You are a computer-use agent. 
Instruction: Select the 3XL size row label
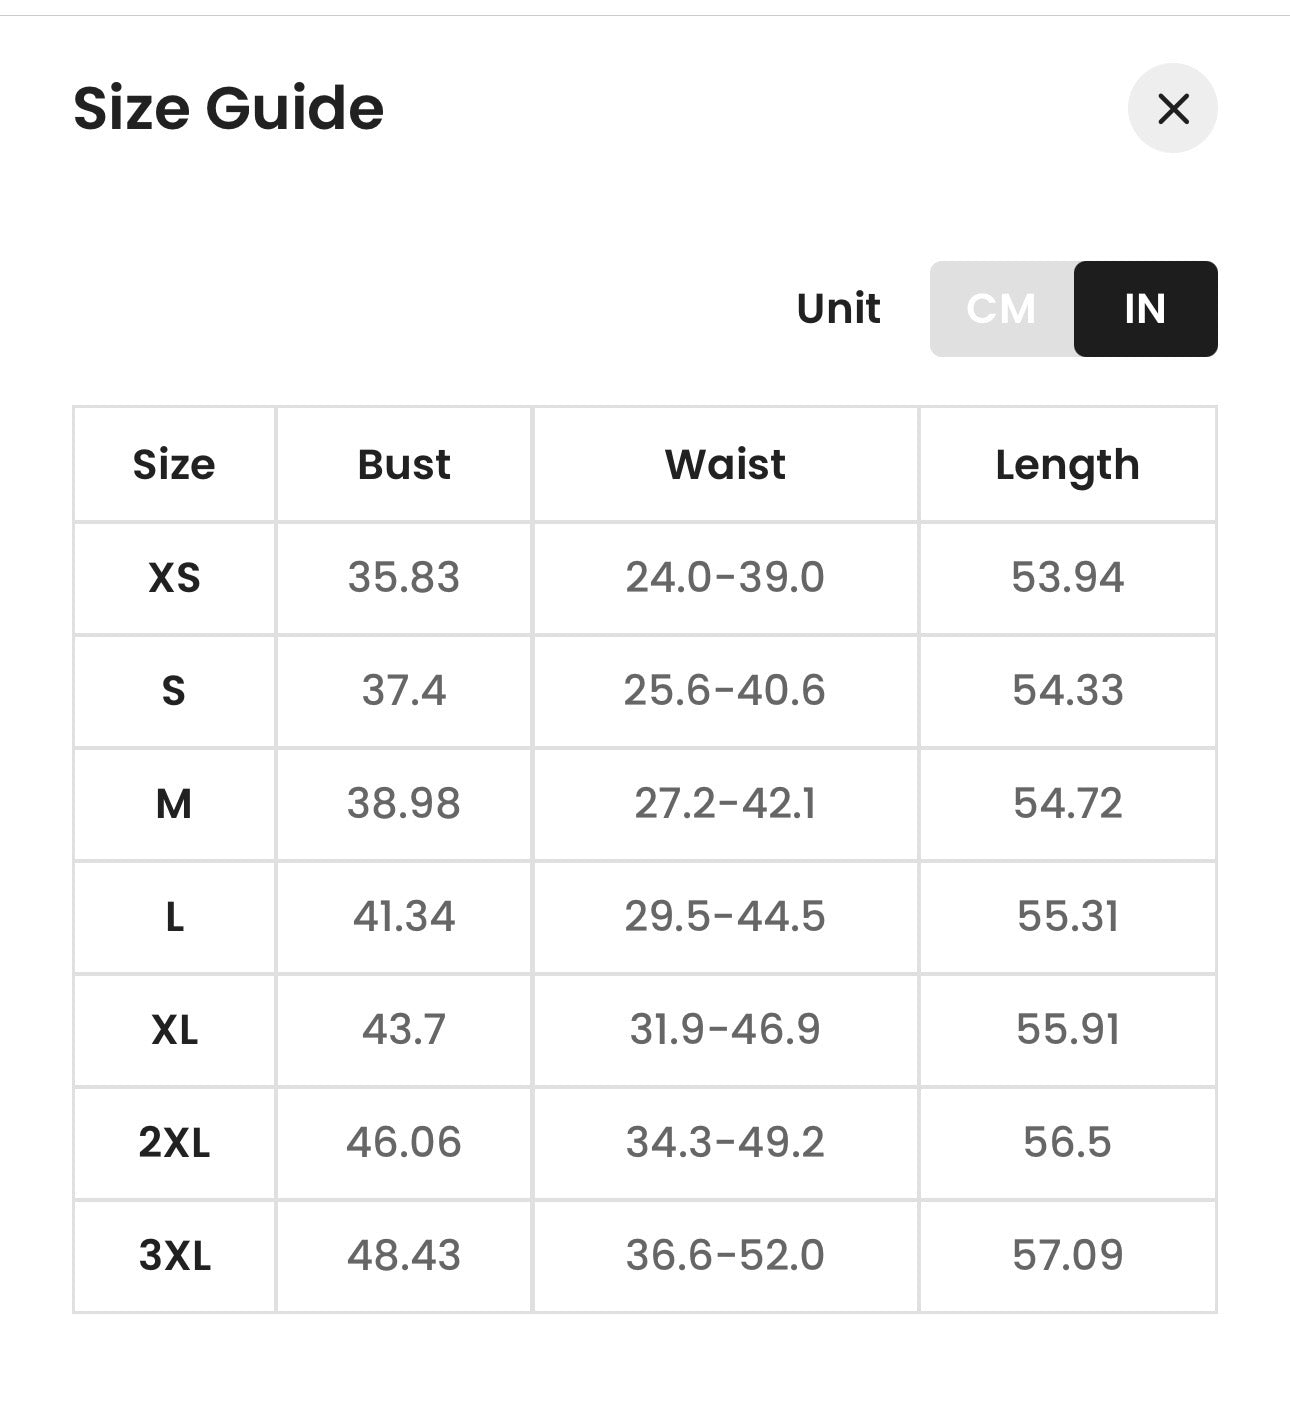point(174,1256)
